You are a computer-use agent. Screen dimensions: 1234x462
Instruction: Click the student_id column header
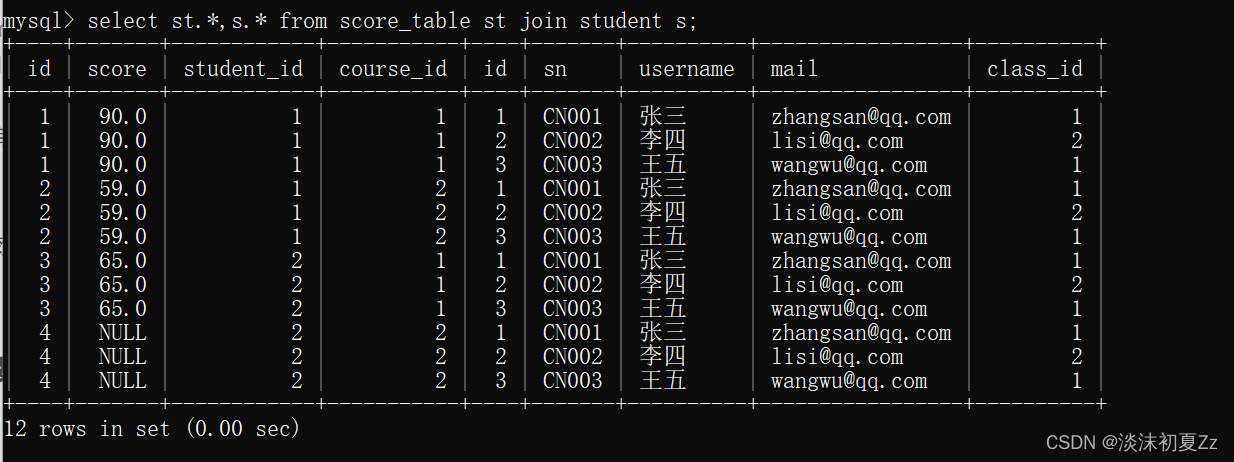click(243, 69)
